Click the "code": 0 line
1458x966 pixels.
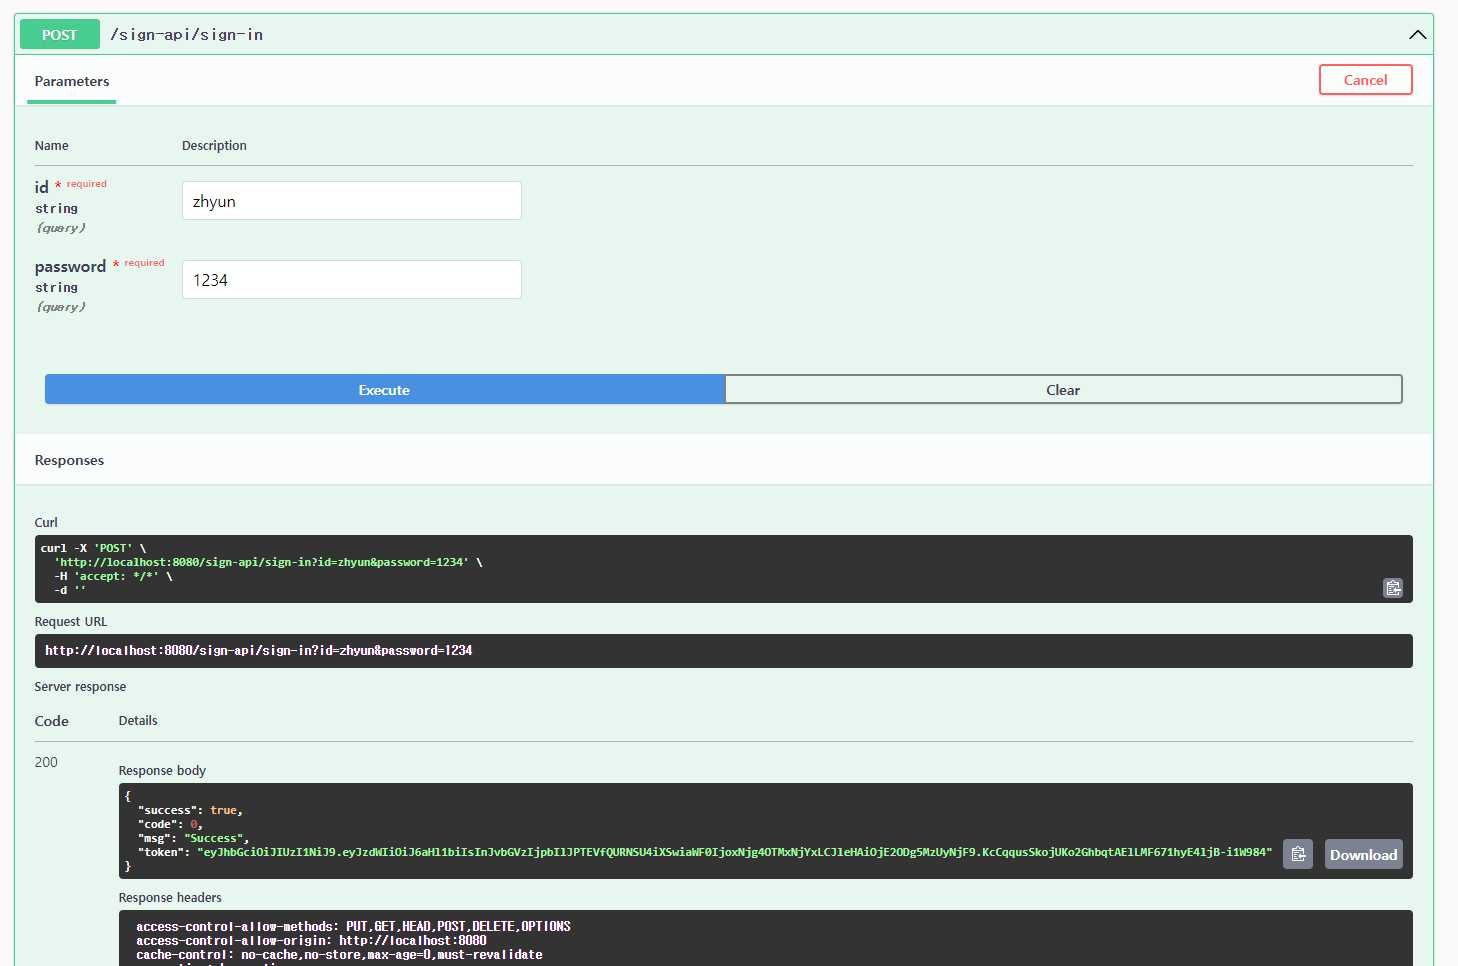click(170, 825)
